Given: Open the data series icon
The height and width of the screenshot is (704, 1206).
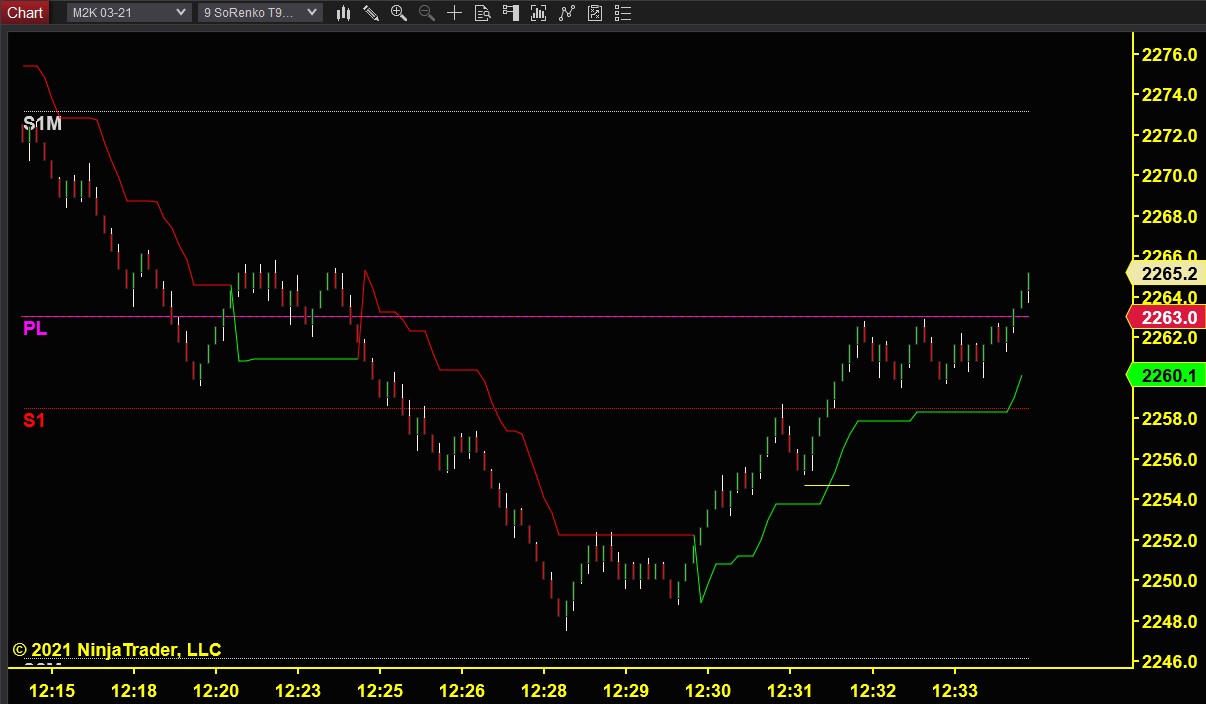Looking at the screenshot, I should pyautogui.click(x=539, y=12).
